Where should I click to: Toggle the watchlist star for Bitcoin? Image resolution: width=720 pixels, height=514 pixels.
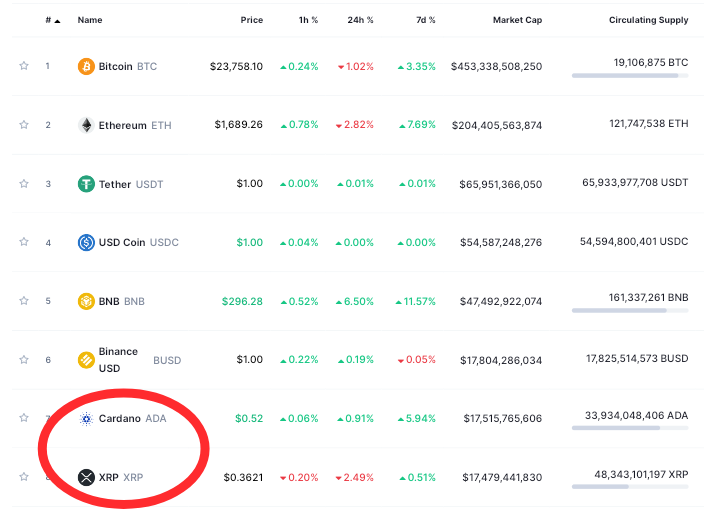(23, 67)
